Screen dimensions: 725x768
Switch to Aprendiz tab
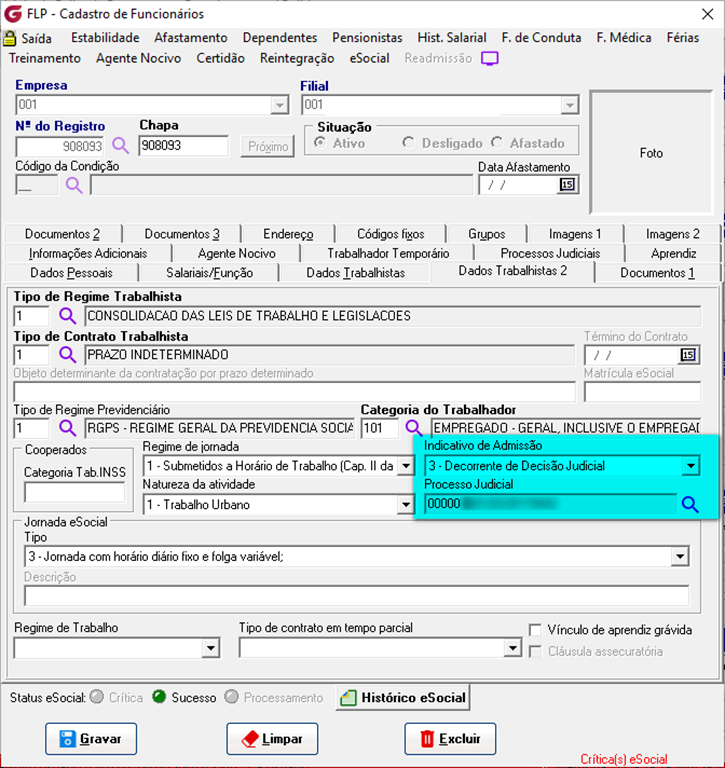coord(674,253)
